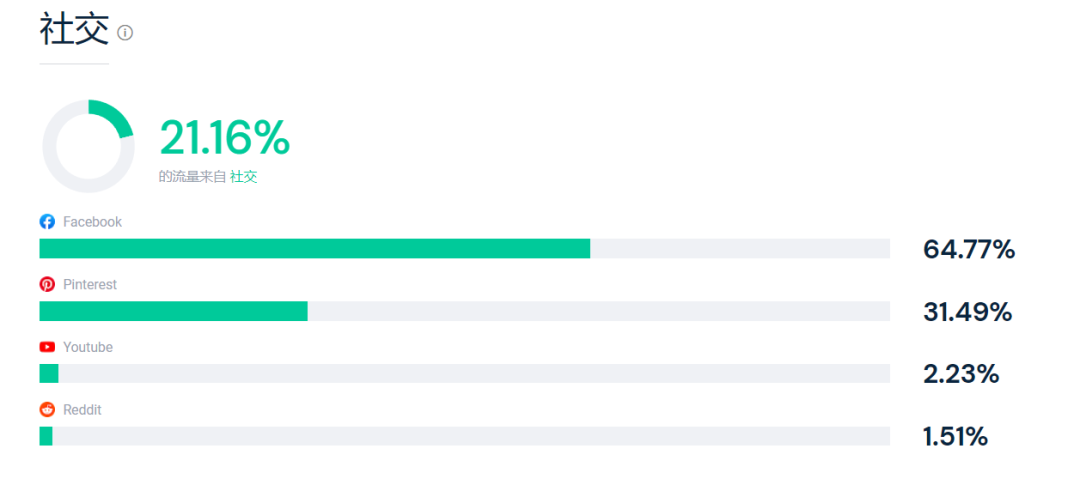Screen dimensions: 1080x479
Task: Click the Pinterest green progress bar
Action: pyautogui.click(x=173, y=311)
